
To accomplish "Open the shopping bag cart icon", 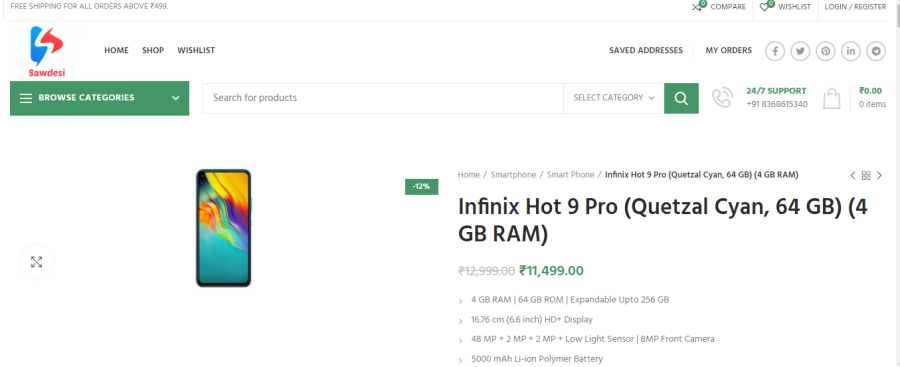I will coord(832,98).
